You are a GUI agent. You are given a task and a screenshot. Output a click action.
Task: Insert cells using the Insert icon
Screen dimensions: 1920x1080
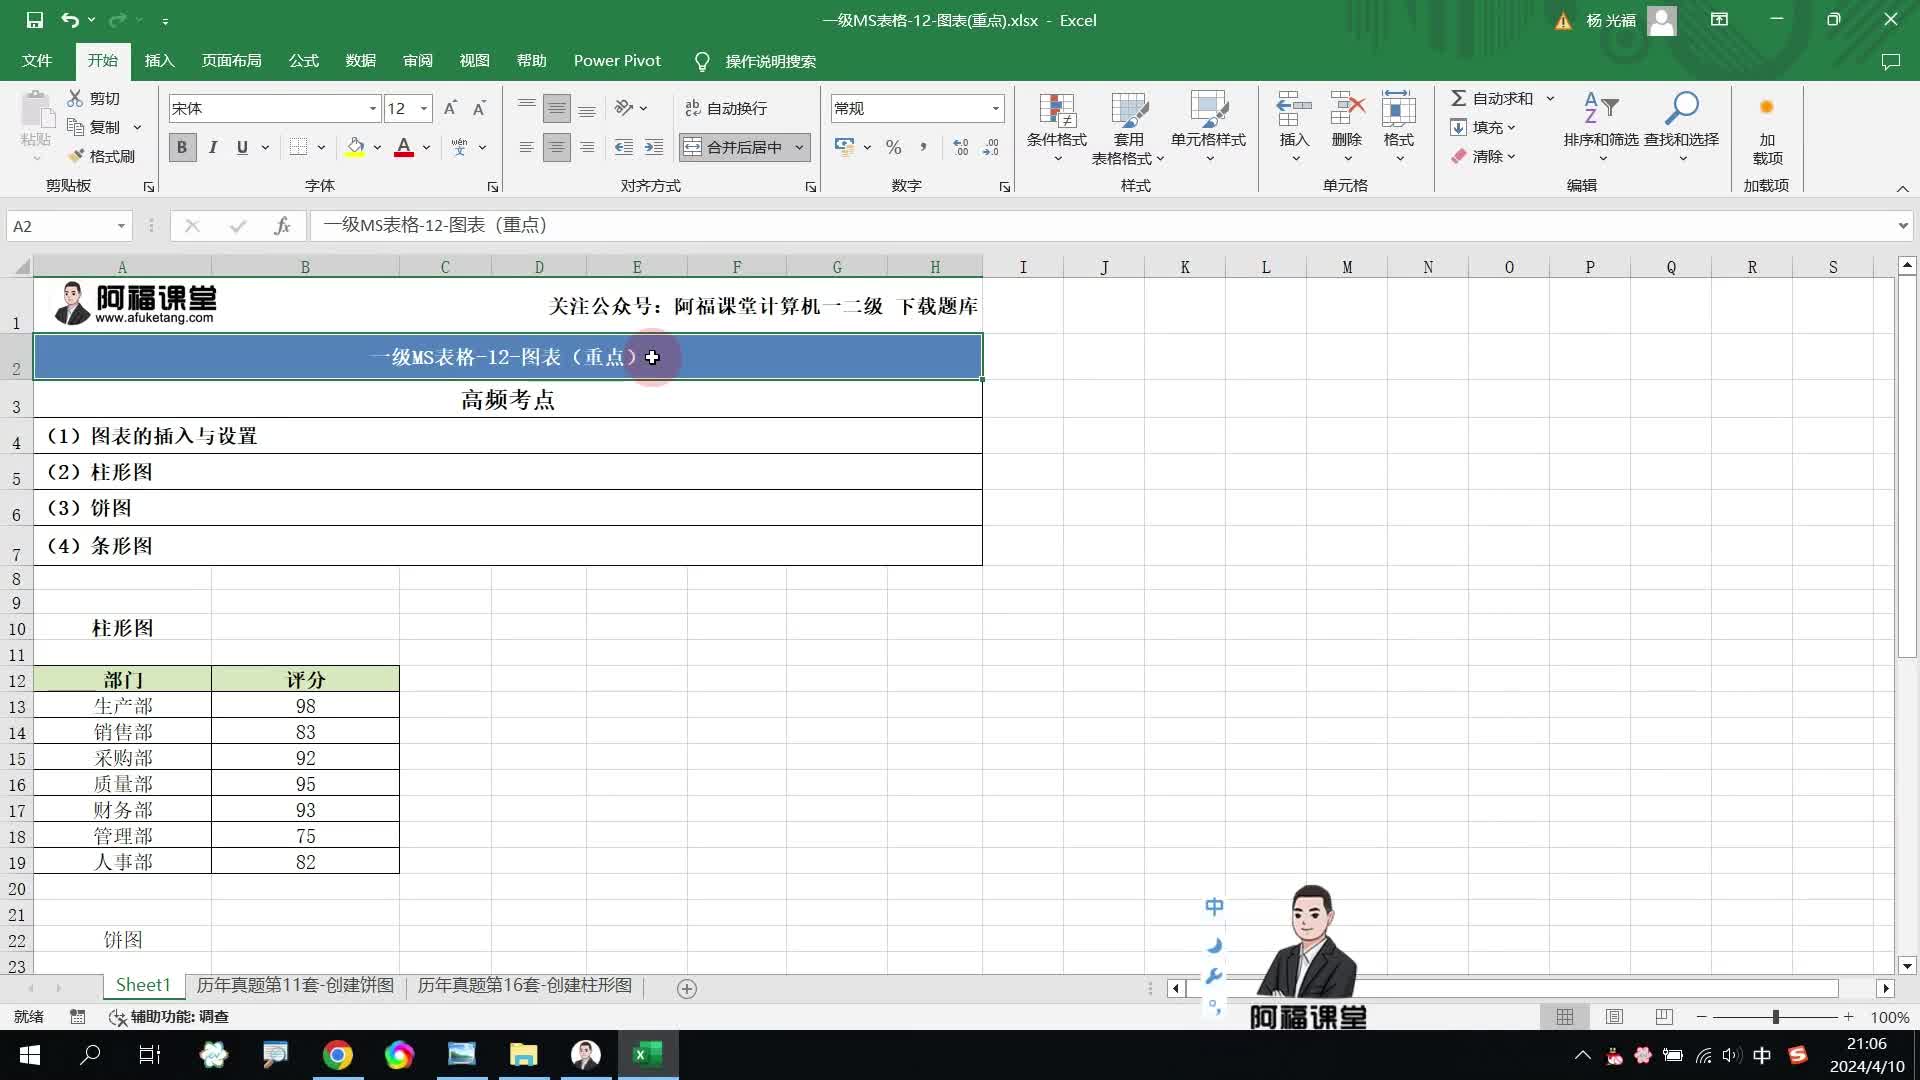pyautogui.click(x=1294, y=108)
